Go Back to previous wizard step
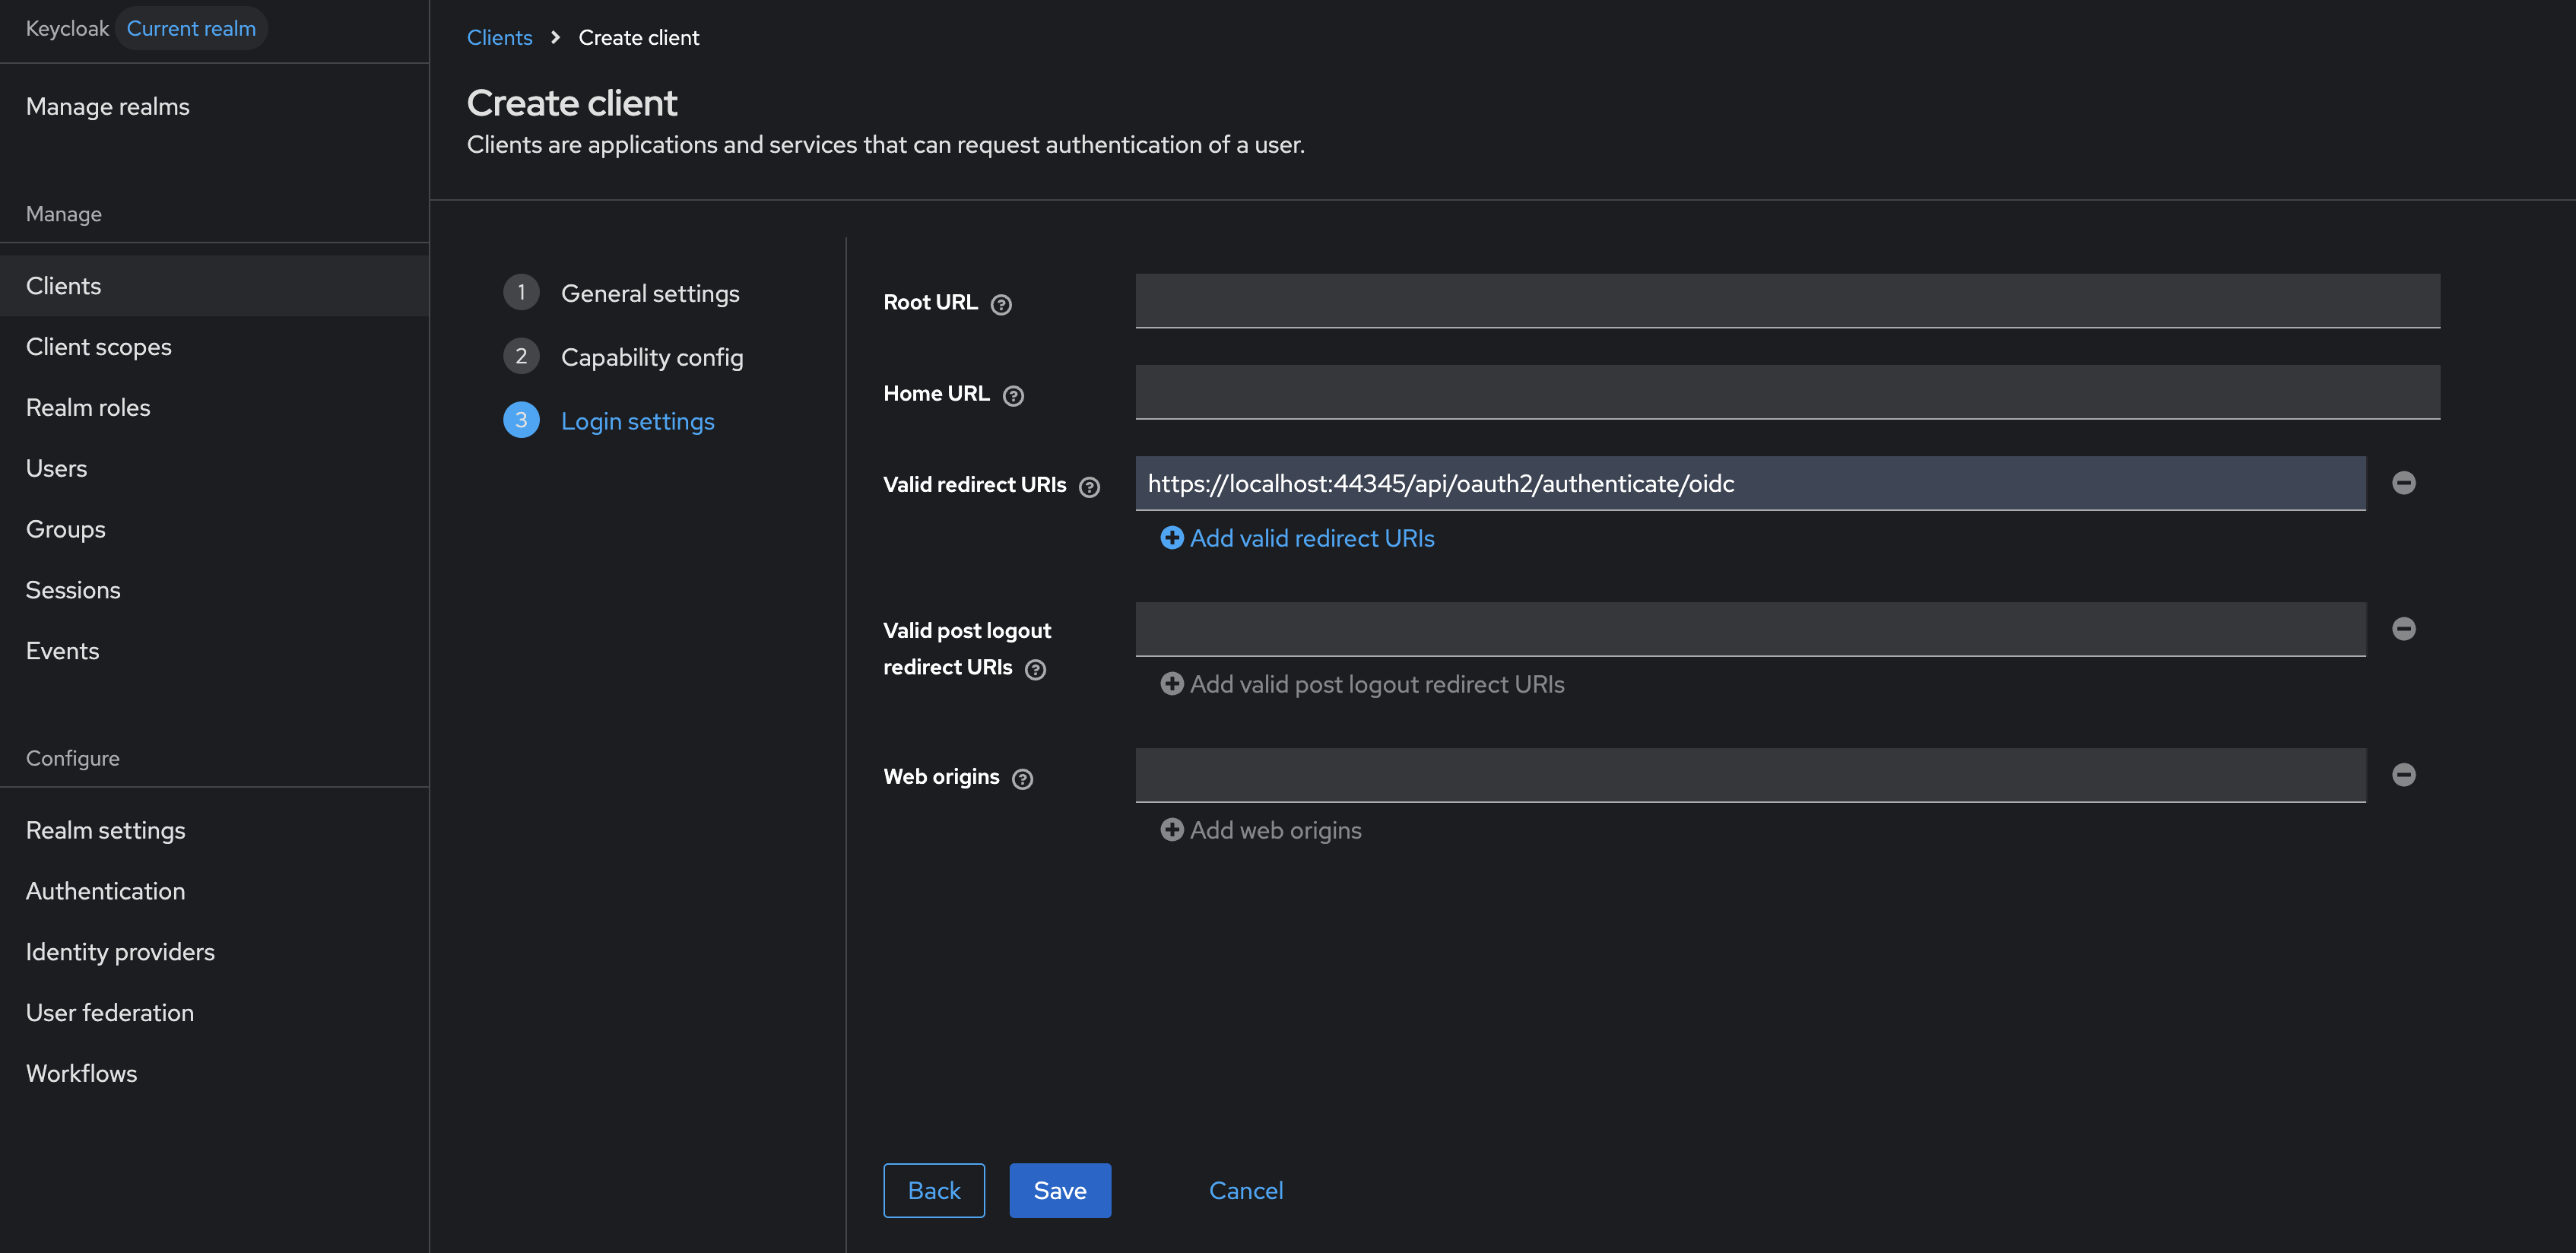Image resolution: width=2576 pixels, height=1253 pixels. [933, 1190]
